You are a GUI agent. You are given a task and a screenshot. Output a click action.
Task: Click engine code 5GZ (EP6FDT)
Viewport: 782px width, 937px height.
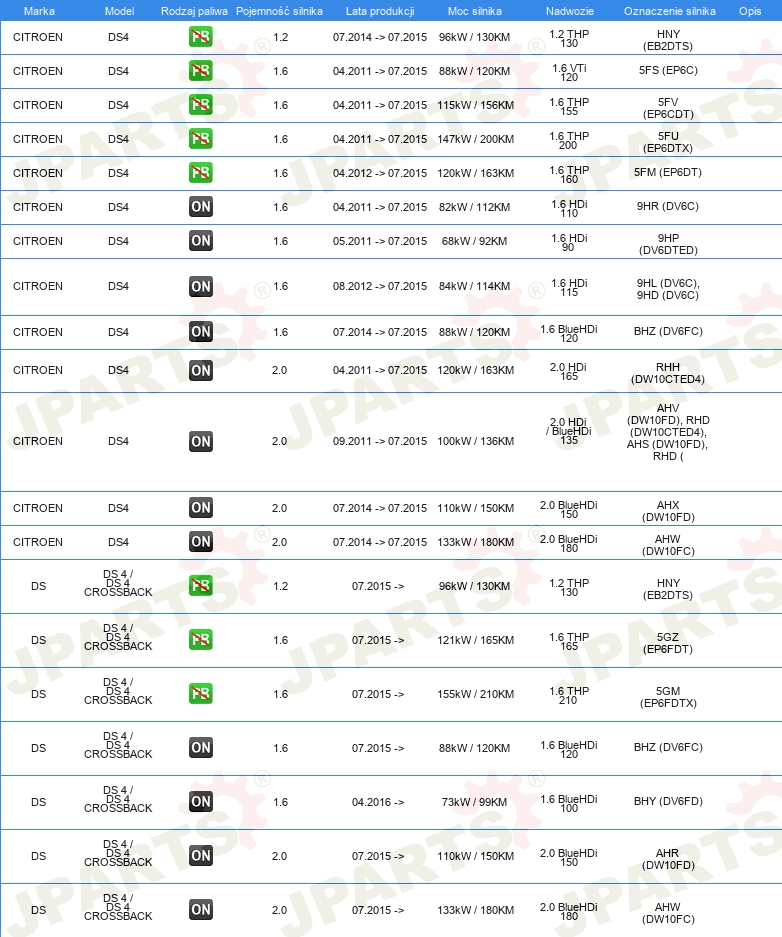[668, 643]
